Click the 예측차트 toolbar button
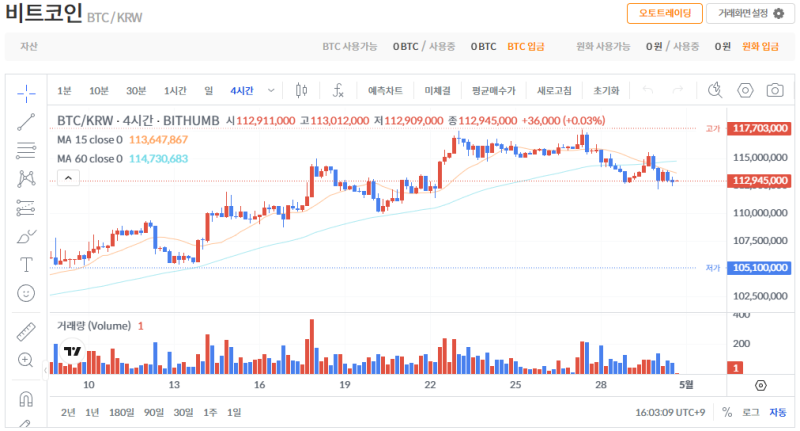 pyautogui.click(x=385, y=91)
